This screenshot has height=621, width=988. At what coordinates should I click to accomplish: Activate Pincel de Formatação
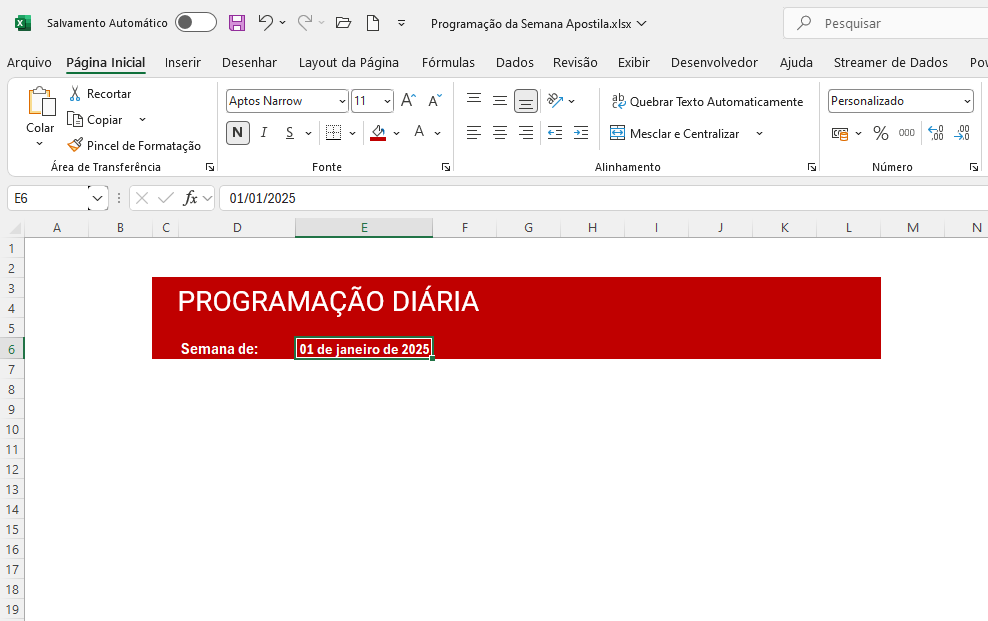[x=134, y=145]
